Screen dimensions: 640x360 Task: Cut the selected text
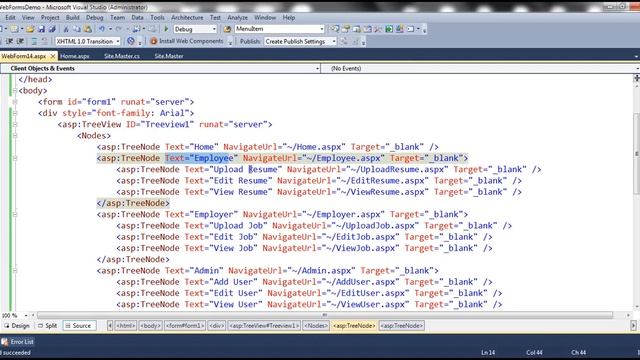(66, 29)
